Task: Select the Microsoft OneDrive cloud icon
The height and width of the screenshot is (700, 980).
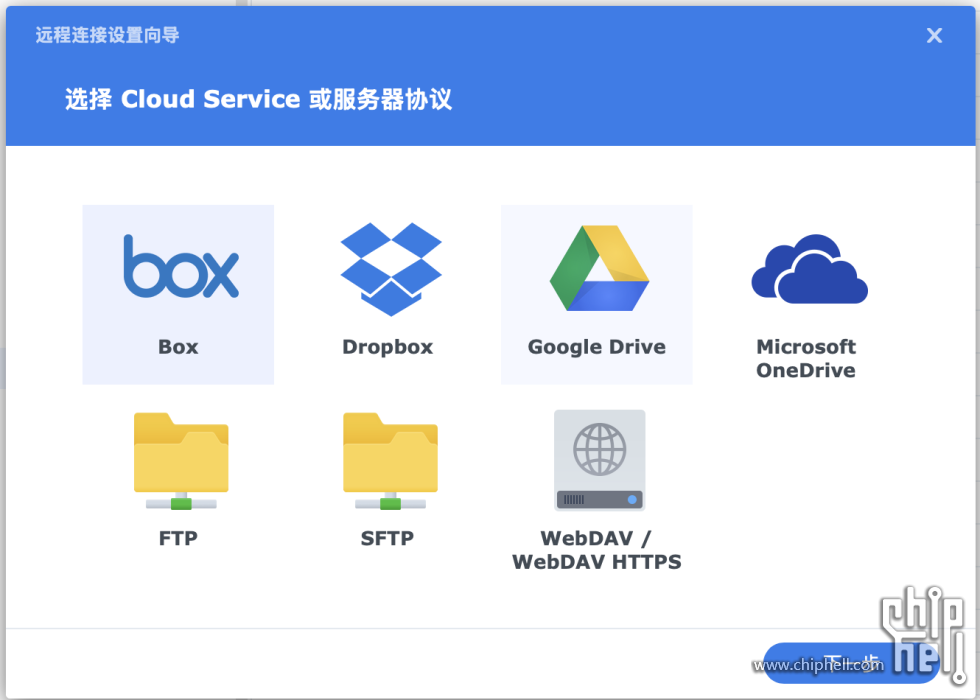Action: click(809, 270)
